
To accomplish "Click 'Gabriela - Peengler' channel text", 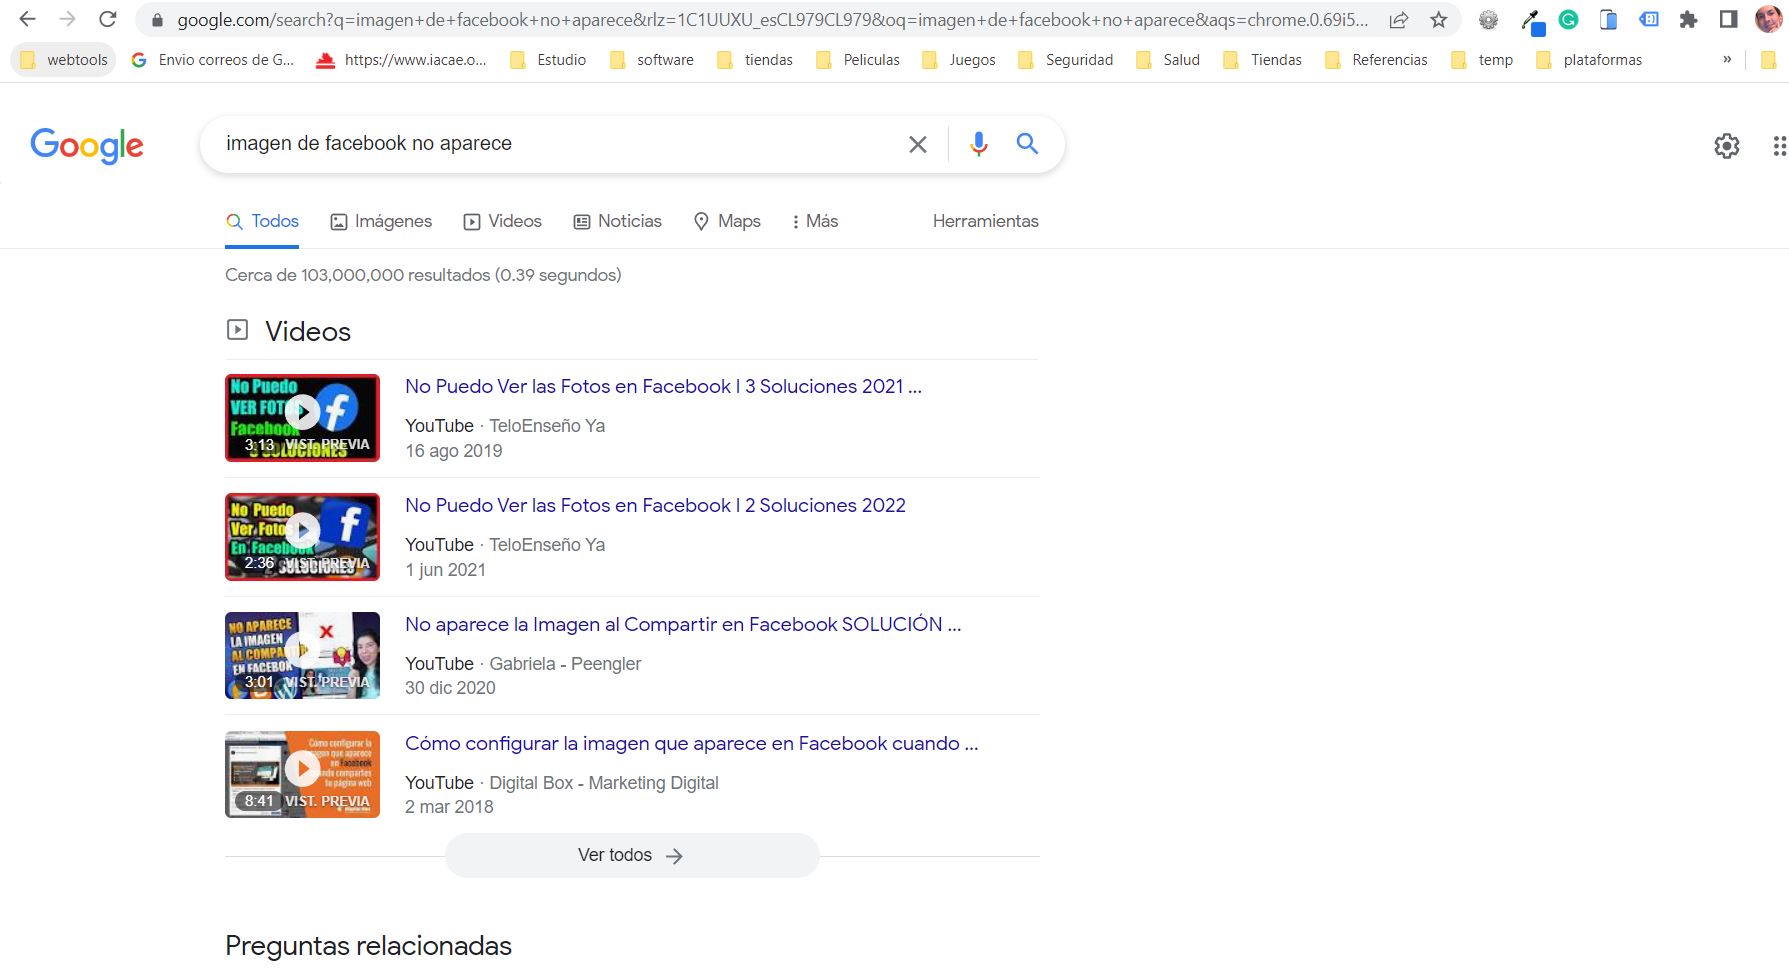I will pyautogui.click(x=565, y=664).
